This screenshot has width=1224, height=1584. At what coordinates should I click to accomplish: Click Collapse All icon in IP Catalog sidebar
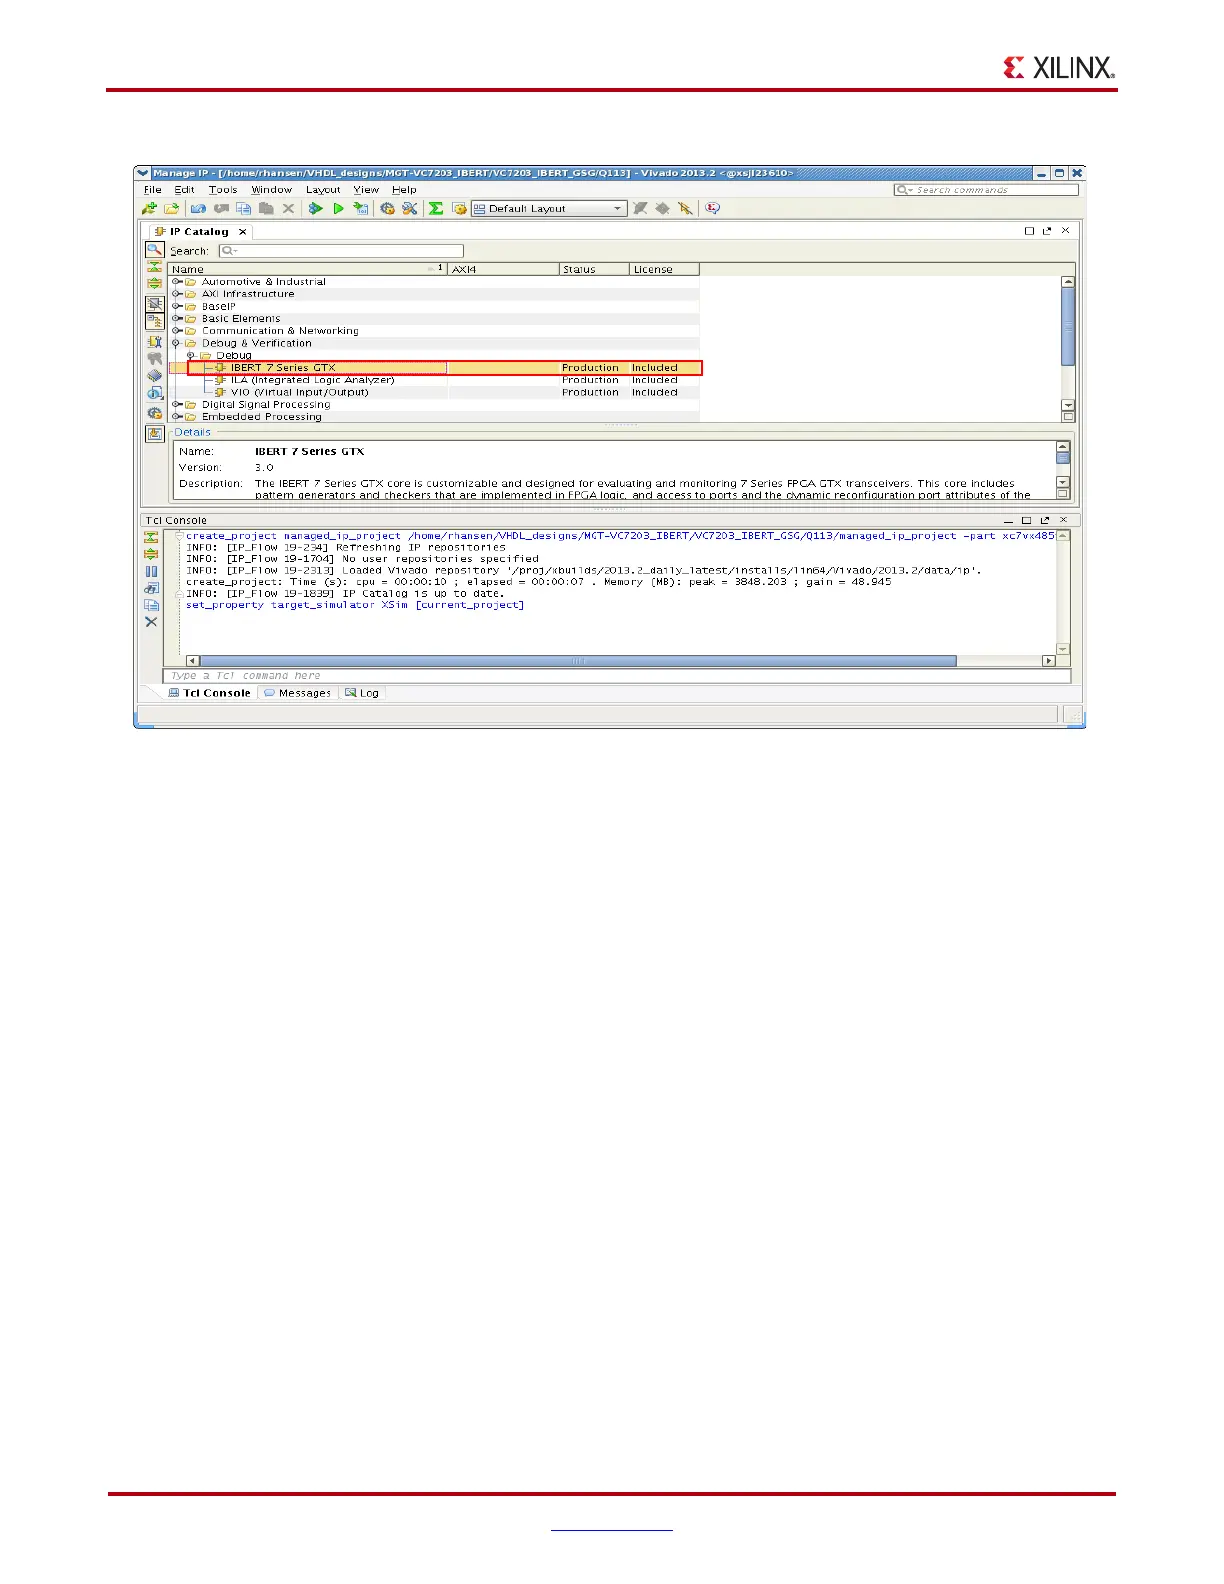click(x=154, y=267)
